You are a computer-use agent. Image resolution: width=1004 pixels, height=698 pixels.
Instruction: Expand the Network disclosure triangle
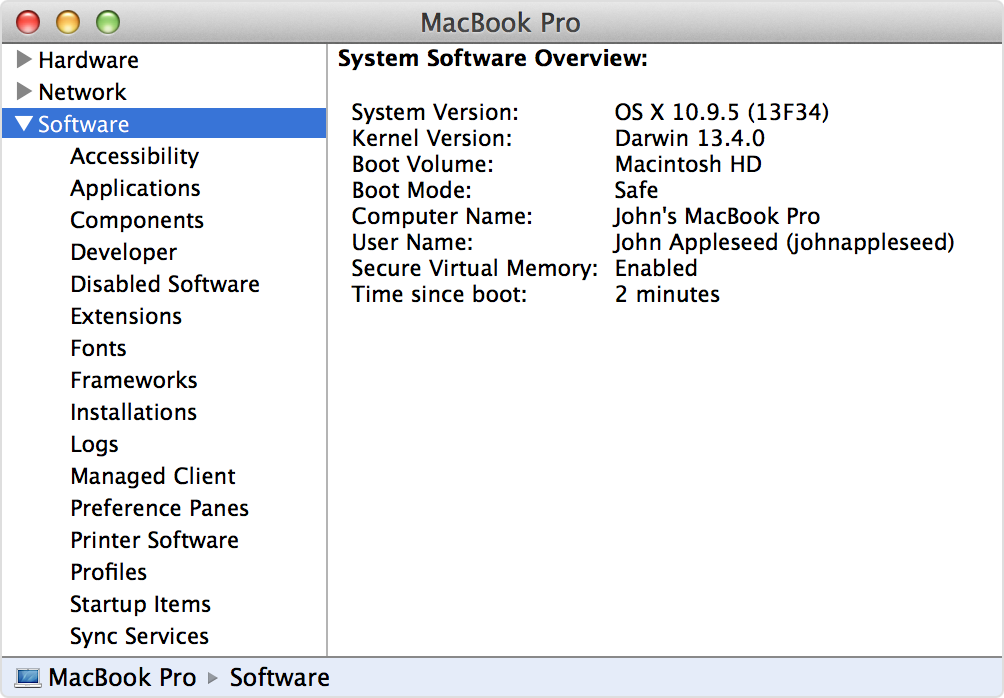(24, 92)
